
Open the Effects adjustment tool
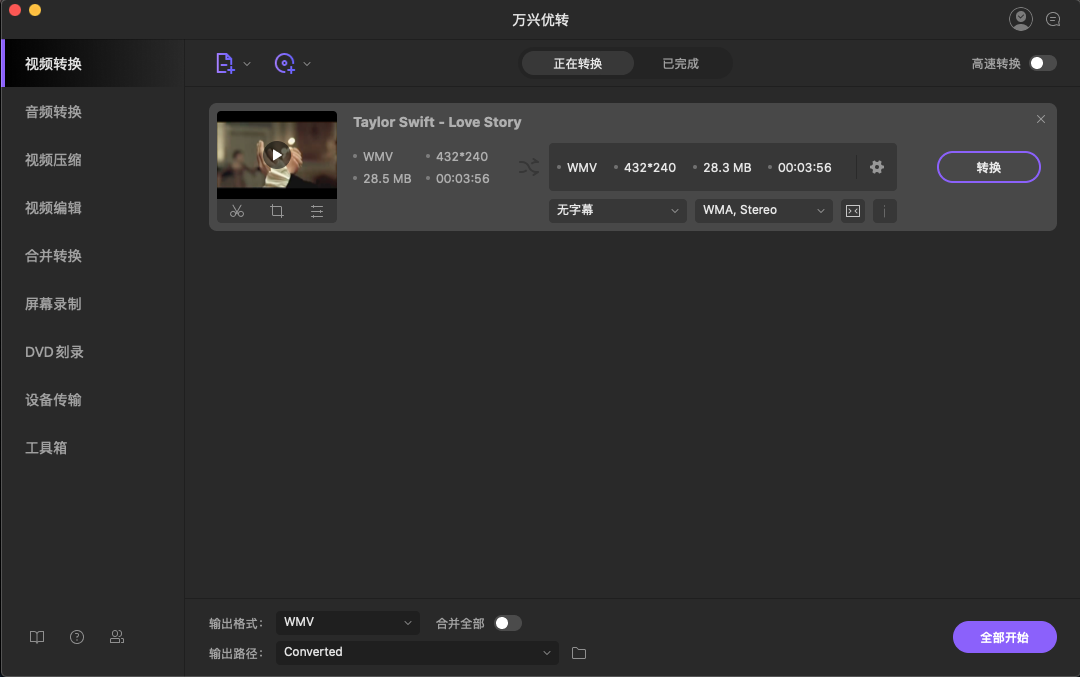coord(317,211)
